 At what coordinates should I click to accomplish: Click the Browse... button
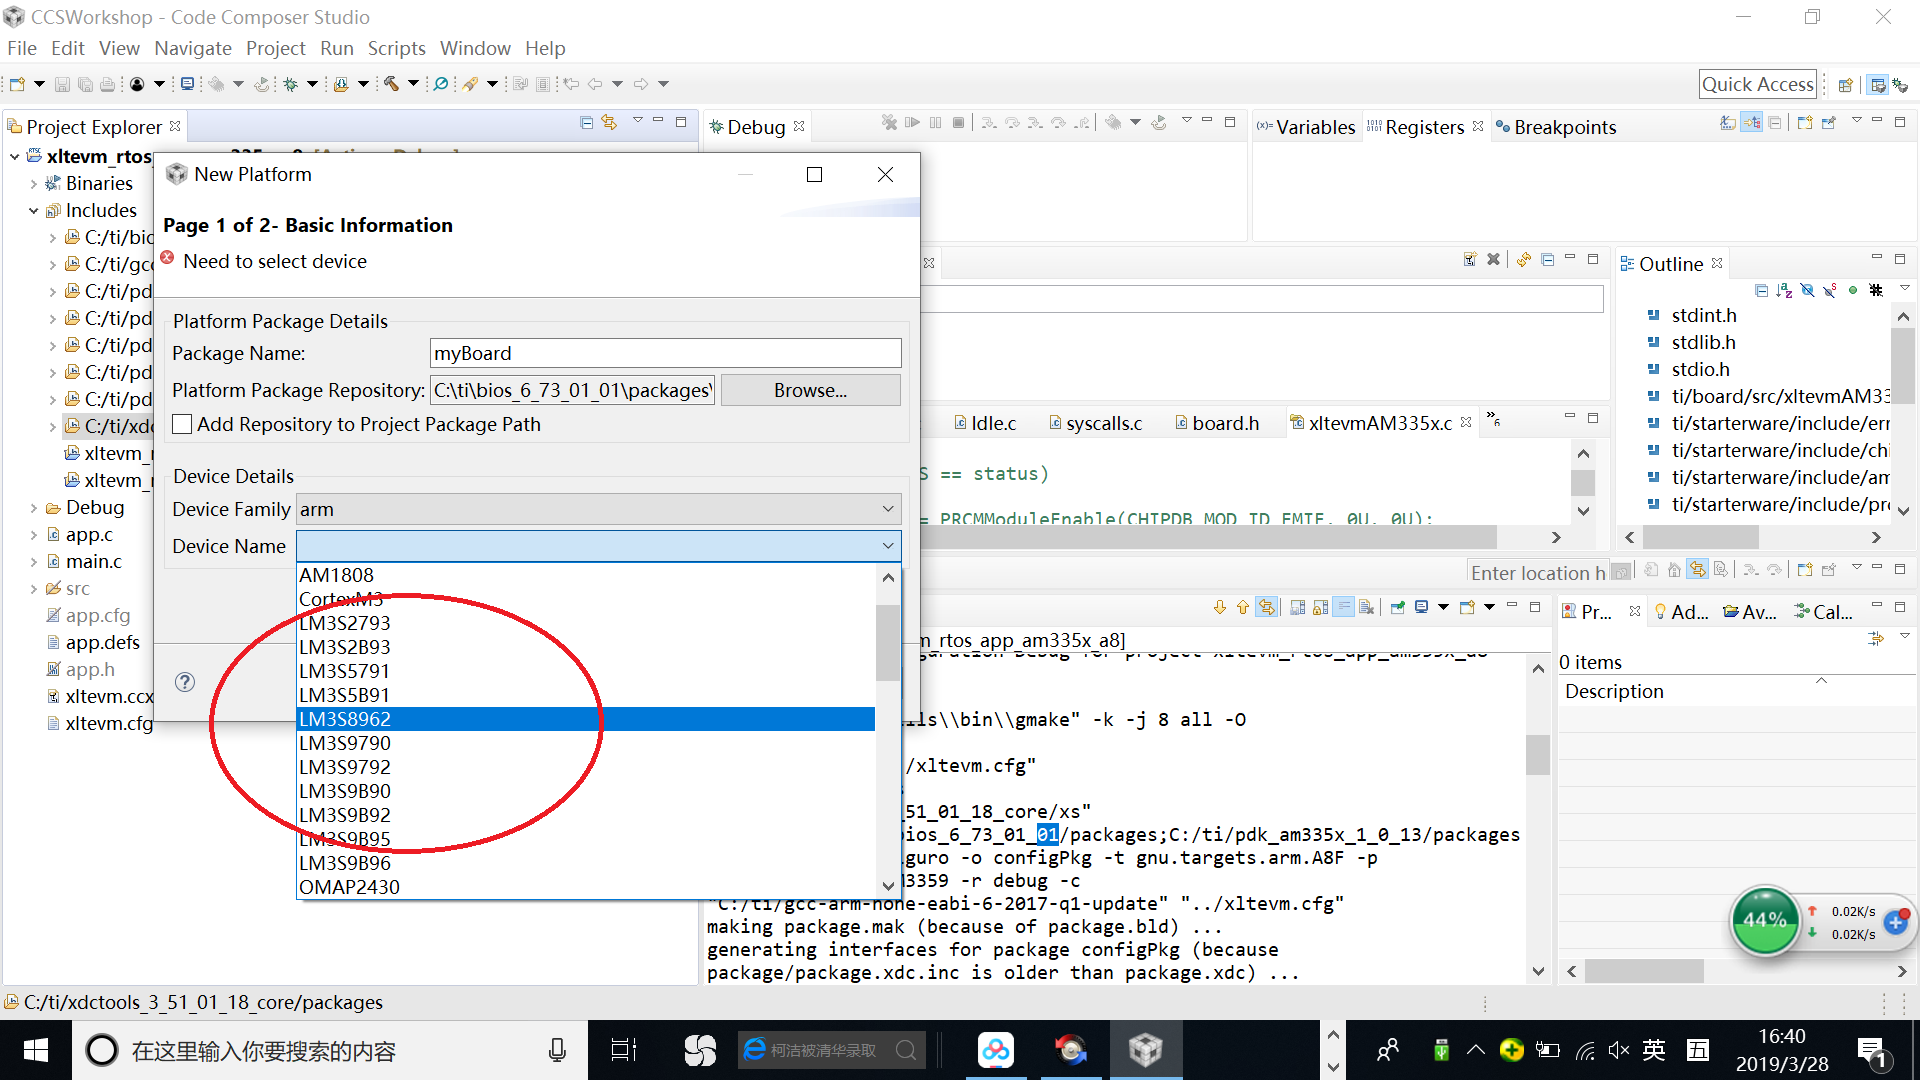coord(810,390)
